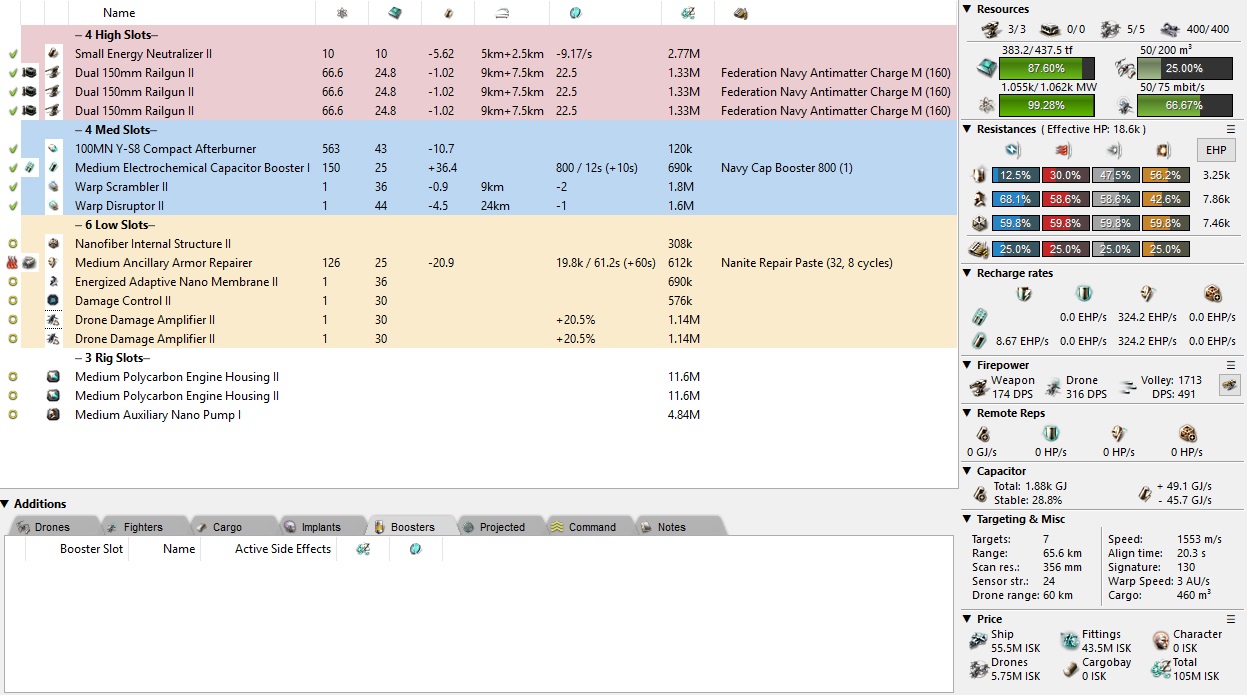Collapse the Resources panel

click(967, 9)
